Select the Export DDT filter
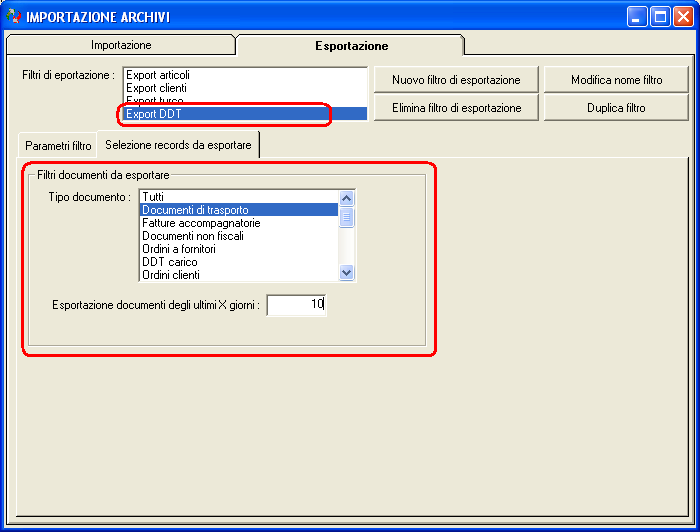700x532 pixels. (x=245, y=114)
